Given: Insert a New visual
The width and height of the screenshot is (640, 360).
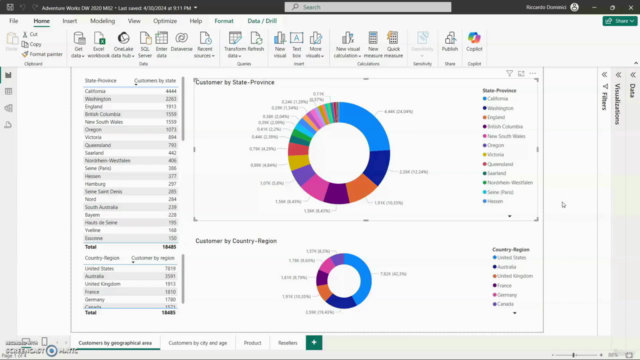Looking at the screenshot, I should click(x=280, y=45).
